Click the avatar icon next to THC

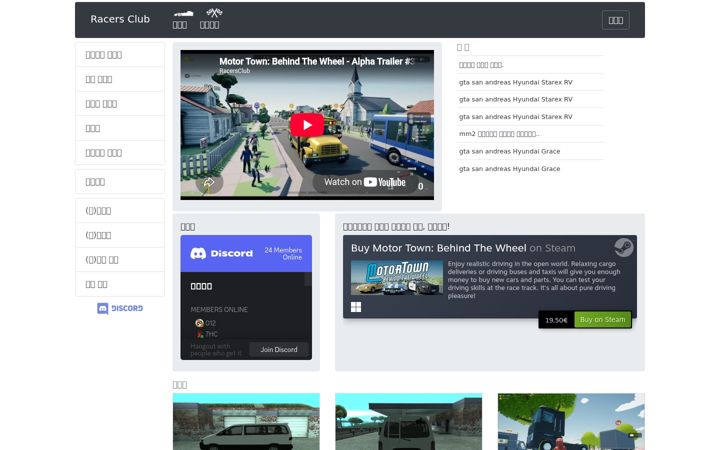[200, 334]
